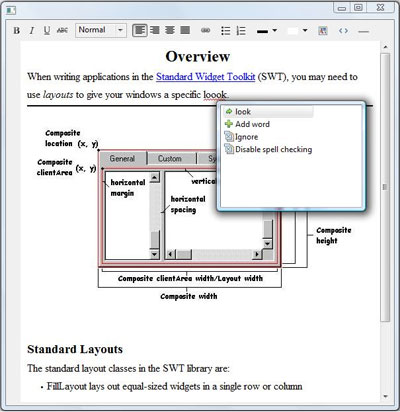Screen dimensions: 400x412
Task: Align text right
Action: click(155, 30)
